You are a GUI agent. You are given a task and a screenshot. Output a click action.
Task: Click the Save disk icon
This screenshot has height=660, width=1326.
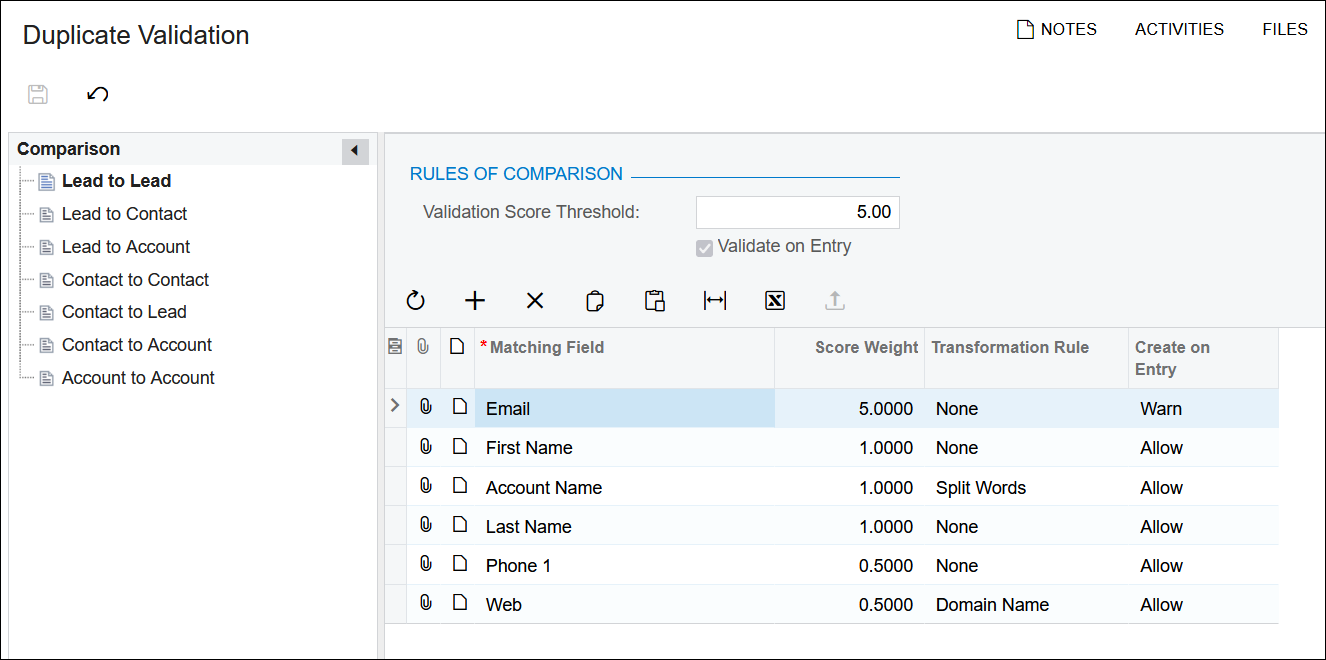click(38, 94)
